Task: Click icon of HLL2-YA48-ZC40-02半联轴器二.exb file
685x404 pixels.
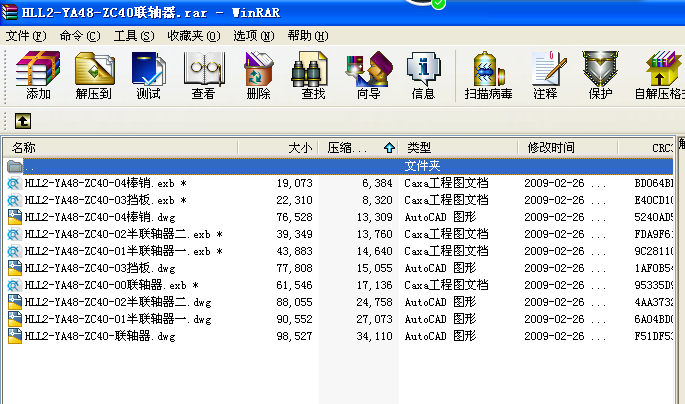Action: (x=14, y=235)
